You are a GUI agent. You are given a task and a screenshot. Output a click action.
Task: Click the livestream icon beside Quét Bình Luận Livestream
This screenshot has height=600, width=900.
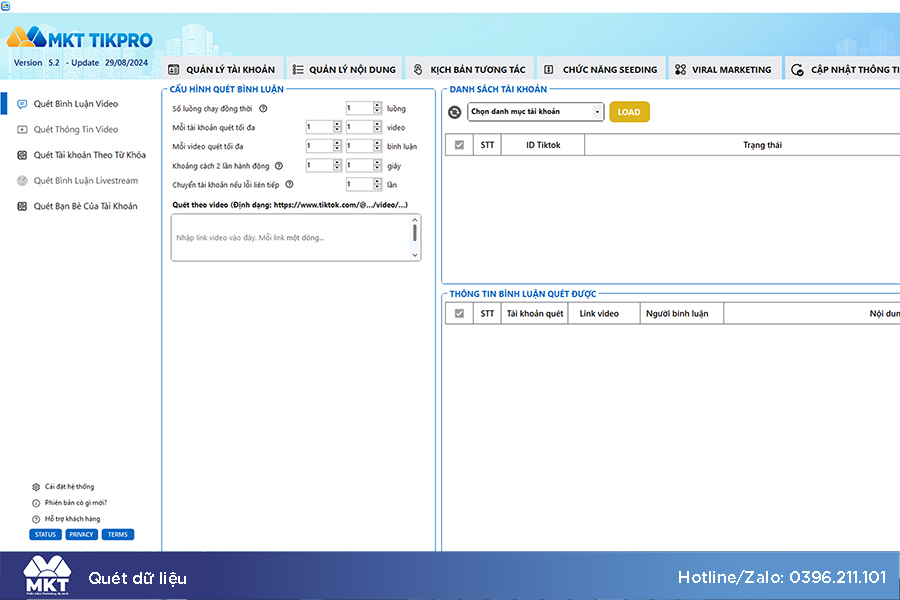tap(22, 181)
